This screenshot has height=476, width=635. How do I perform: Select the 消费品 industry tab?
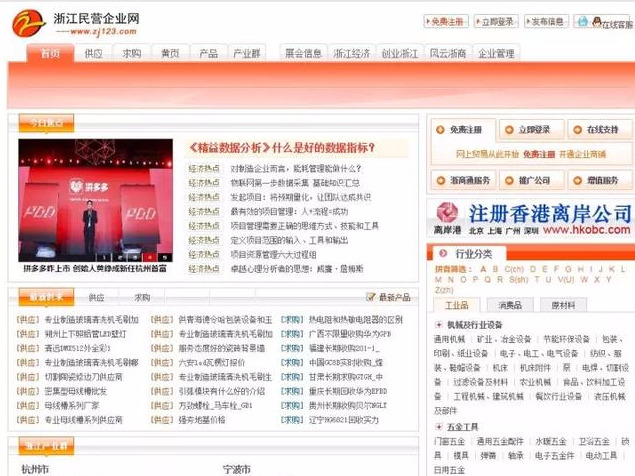tap(509, 305)
